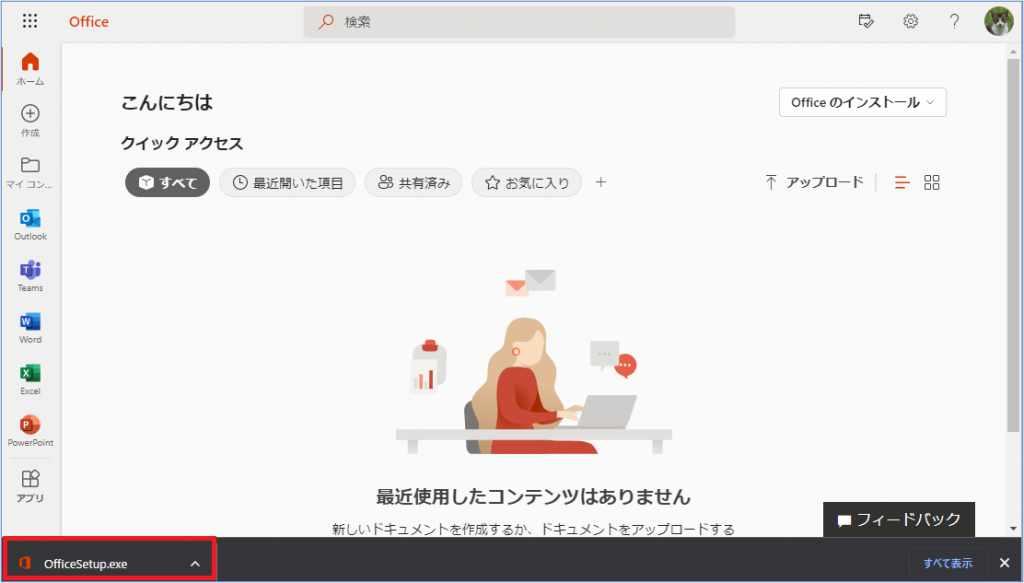Open the フィードバック button
This screenshot has width=1024, height=583.
[899, 520]
